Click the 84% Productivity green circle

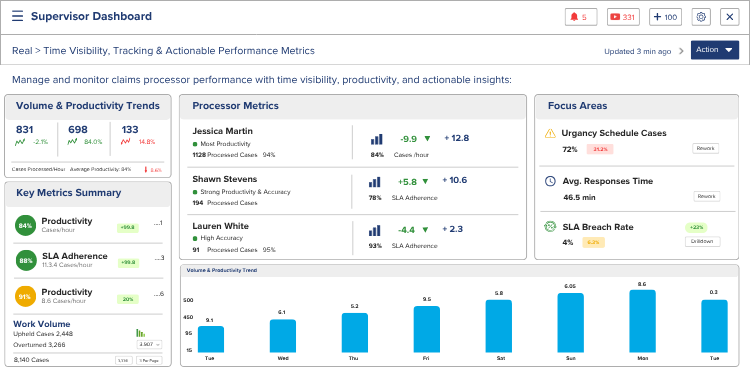25,226
